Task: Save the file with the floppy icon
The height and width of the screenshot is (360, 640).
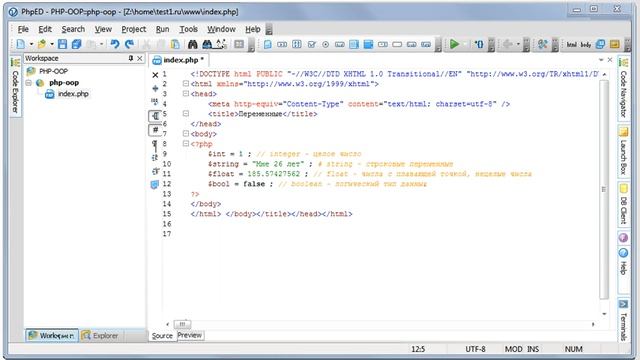Action: (x=62, y=44)
